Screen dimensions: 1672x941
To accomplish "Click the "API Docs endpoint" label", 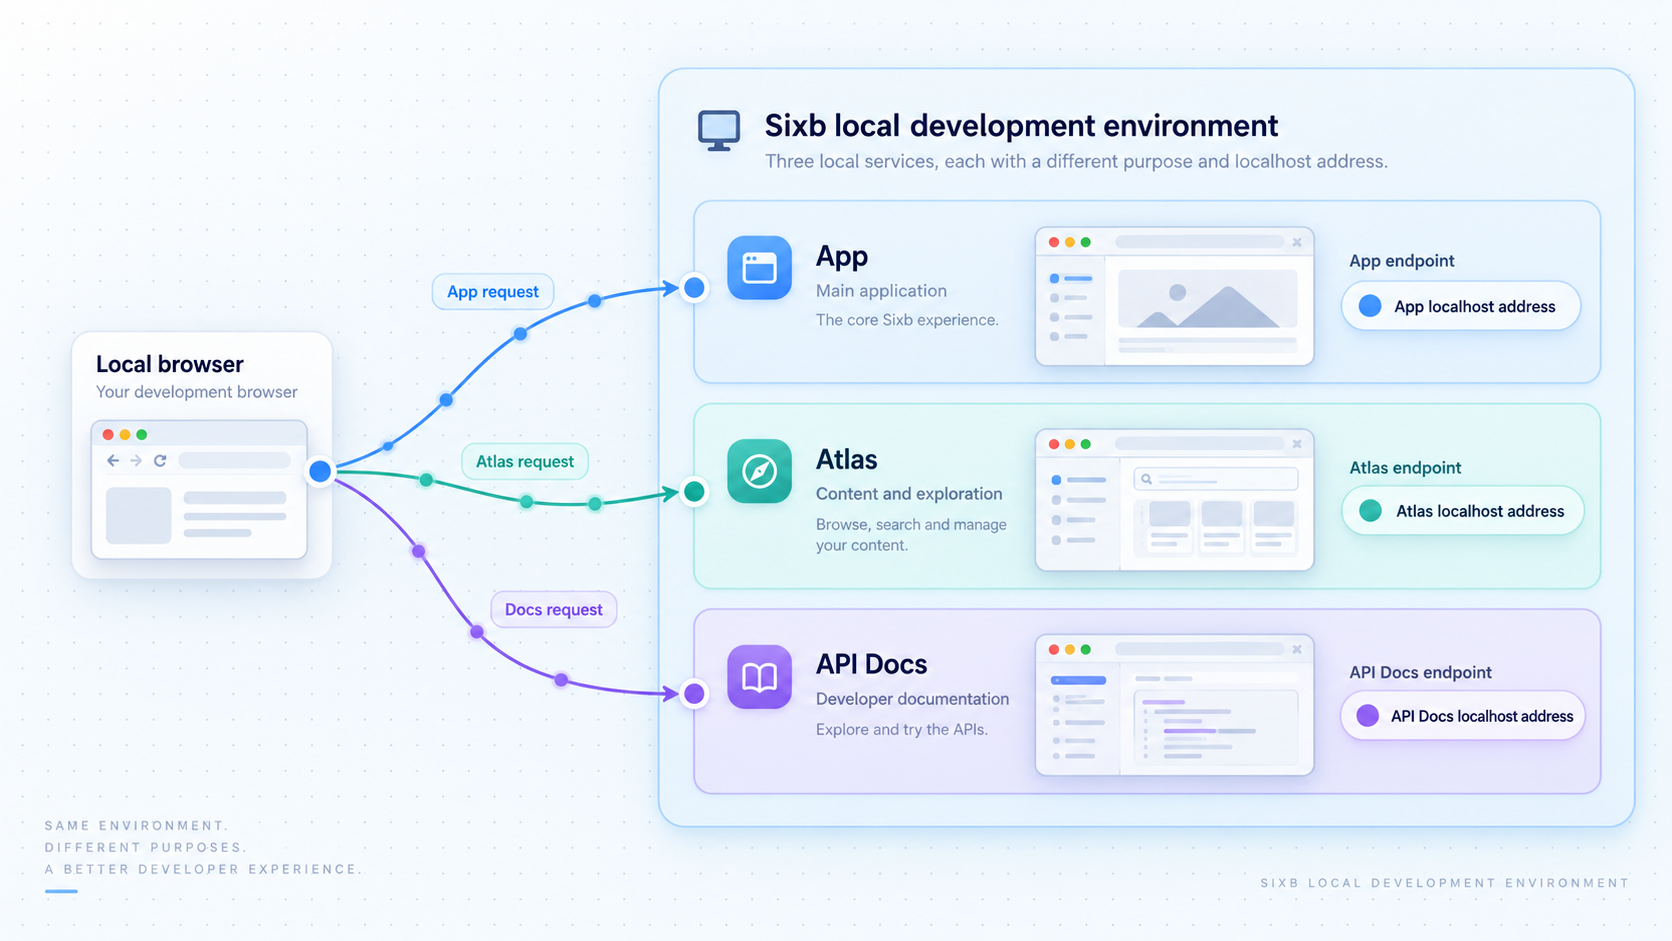I will 1420,673.
